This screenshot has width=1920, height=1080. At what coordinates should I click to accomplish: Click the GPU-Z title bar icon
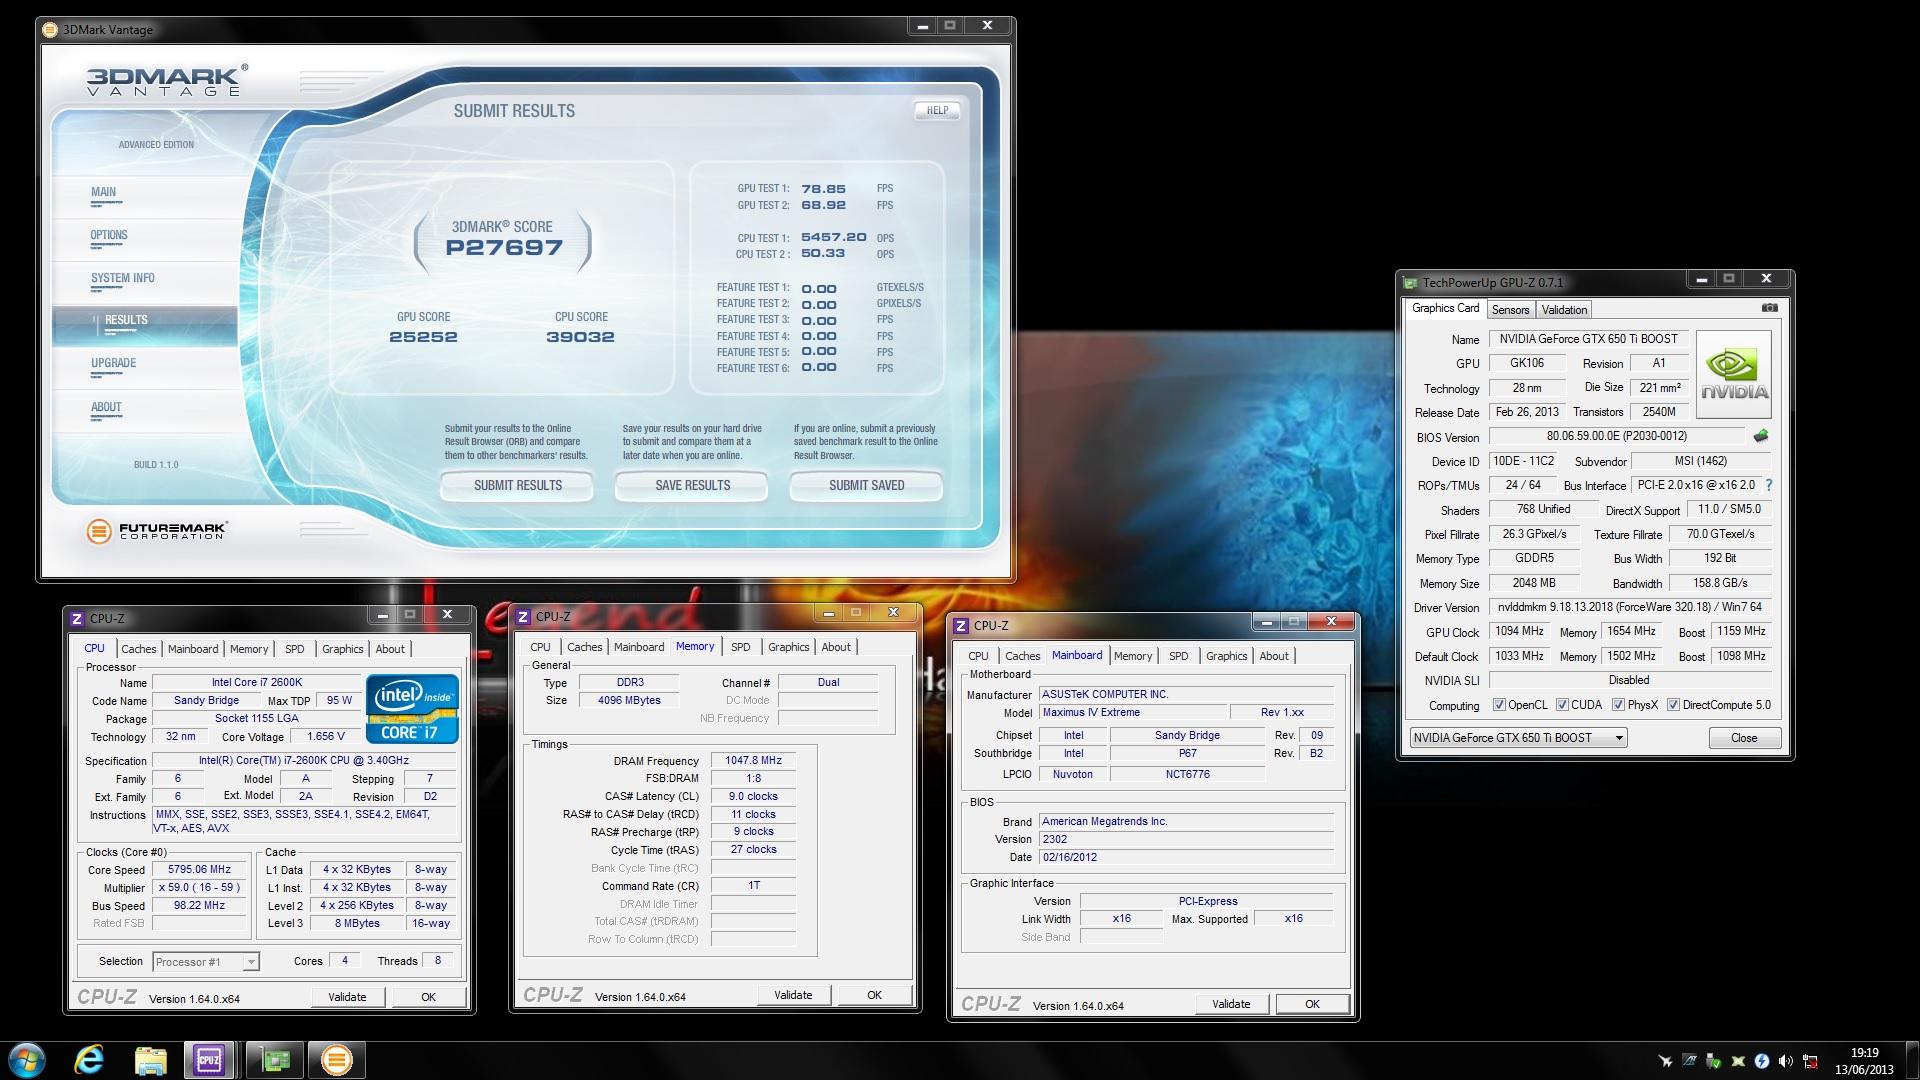pos(1410,283)
